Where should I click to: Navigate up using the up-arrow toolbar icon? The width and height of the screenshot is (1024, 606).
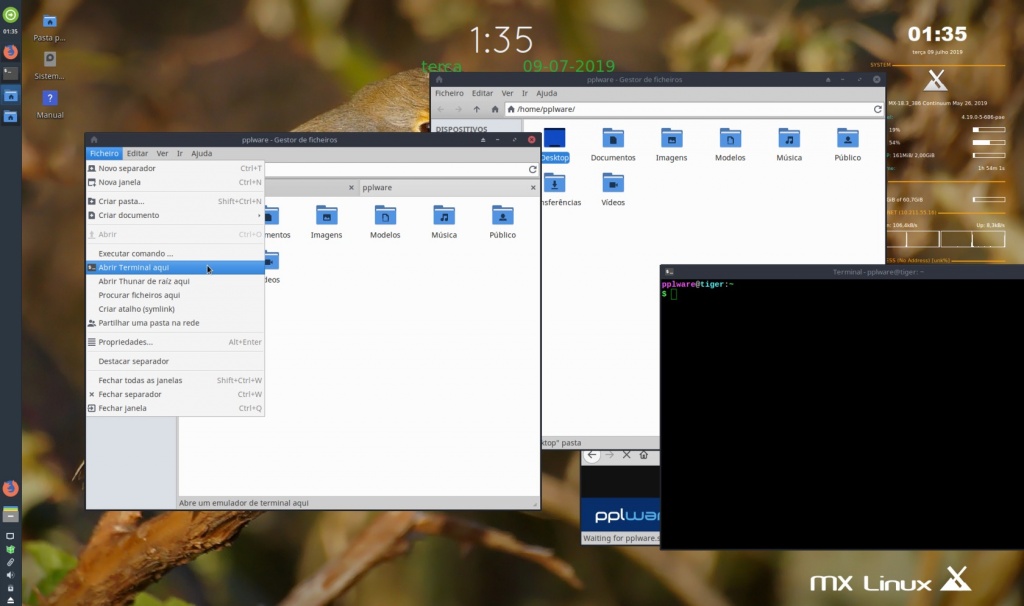476,110
